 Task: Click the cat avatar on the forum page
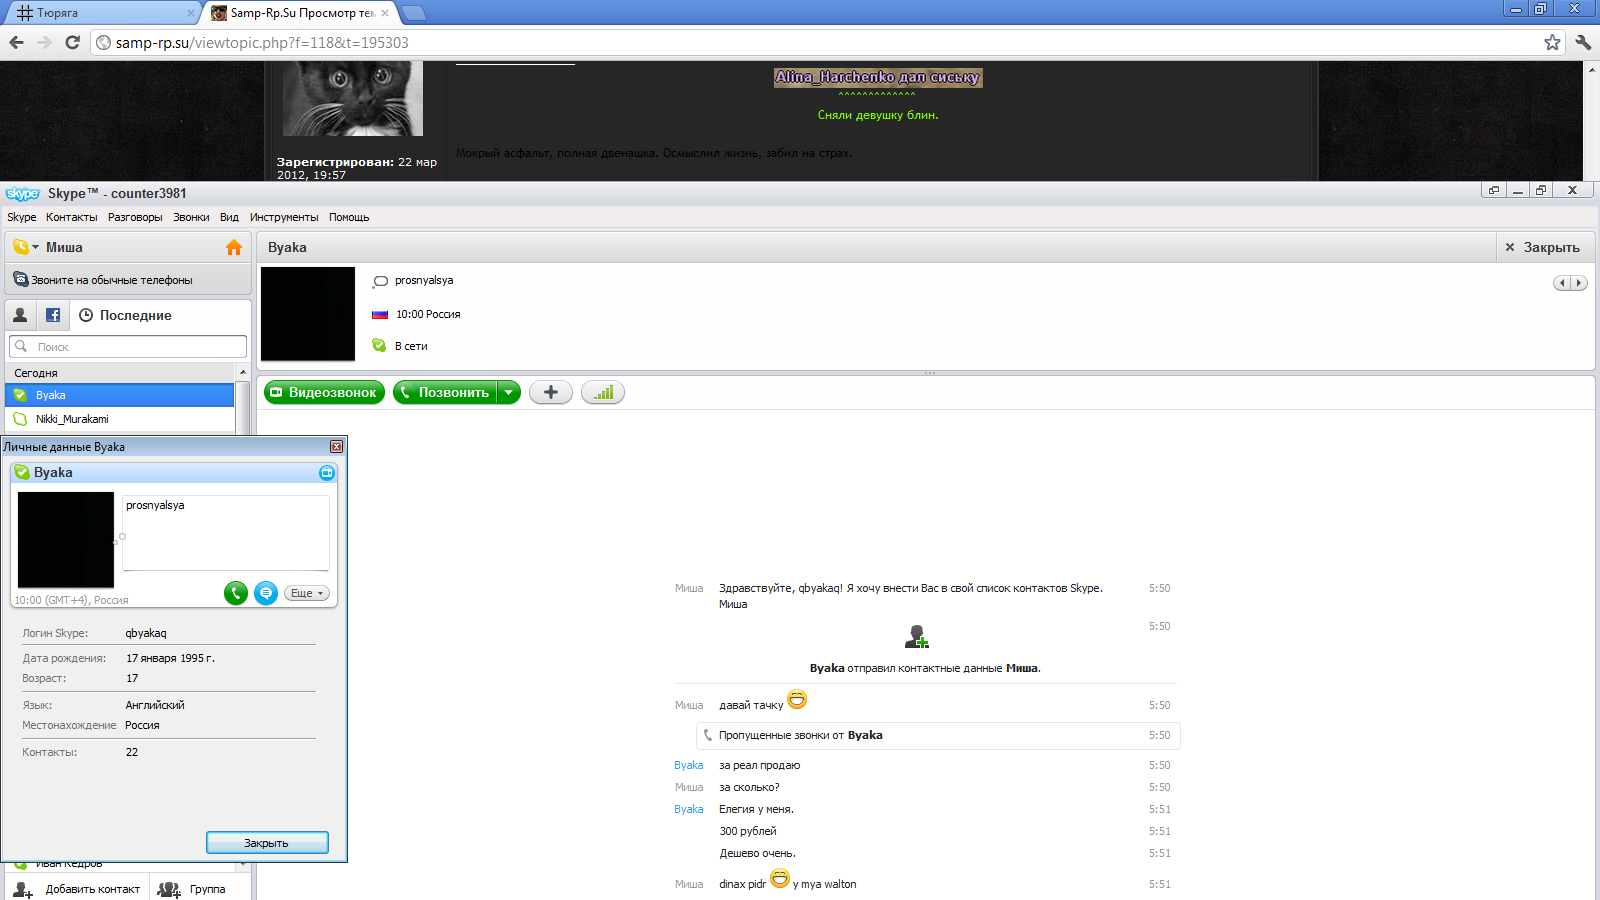(353, 98)
